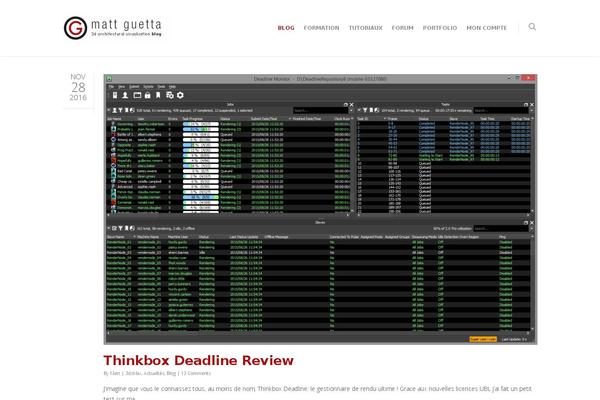Viewport: 600px width, 400px height.
Task: Open the site search magnifier icon
Action: tap(532, 27)
